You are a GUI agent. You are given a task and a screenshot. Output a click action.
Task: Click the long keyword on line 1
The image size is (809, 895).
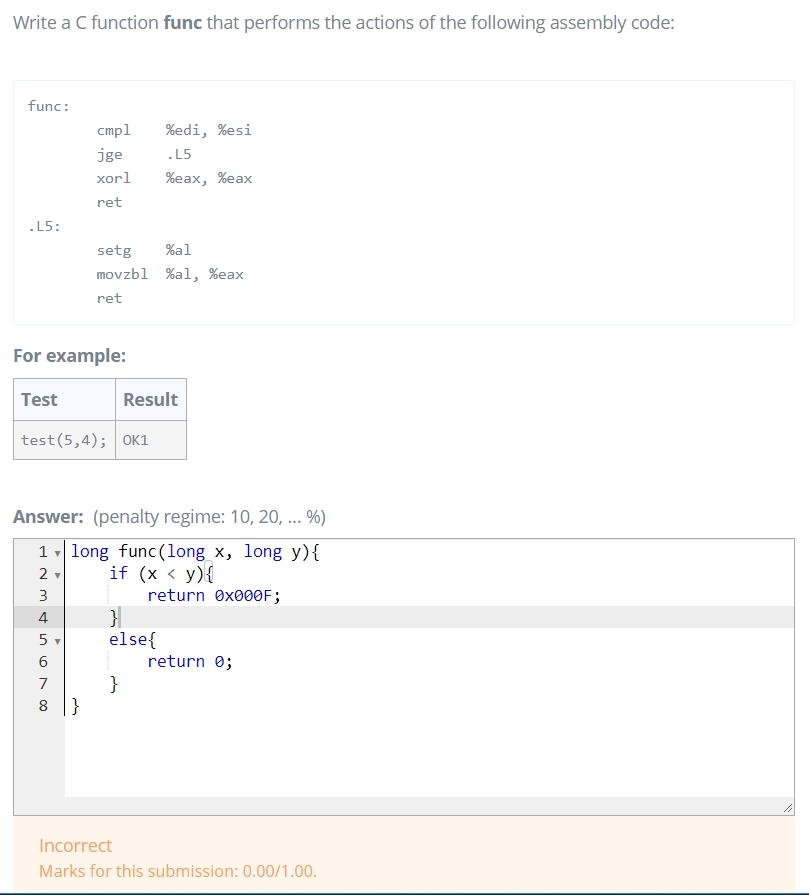[x=88, y=551]
